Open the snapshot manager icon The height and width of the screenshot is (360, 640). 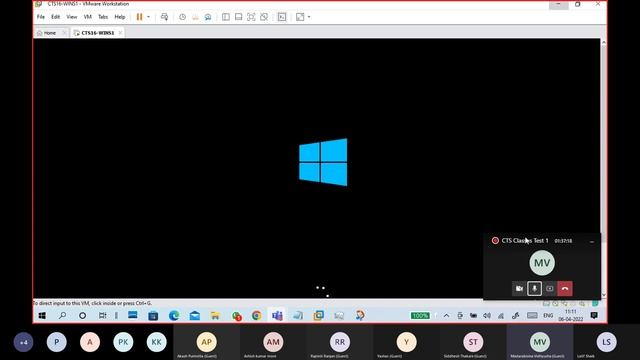[x=208, y=17]
